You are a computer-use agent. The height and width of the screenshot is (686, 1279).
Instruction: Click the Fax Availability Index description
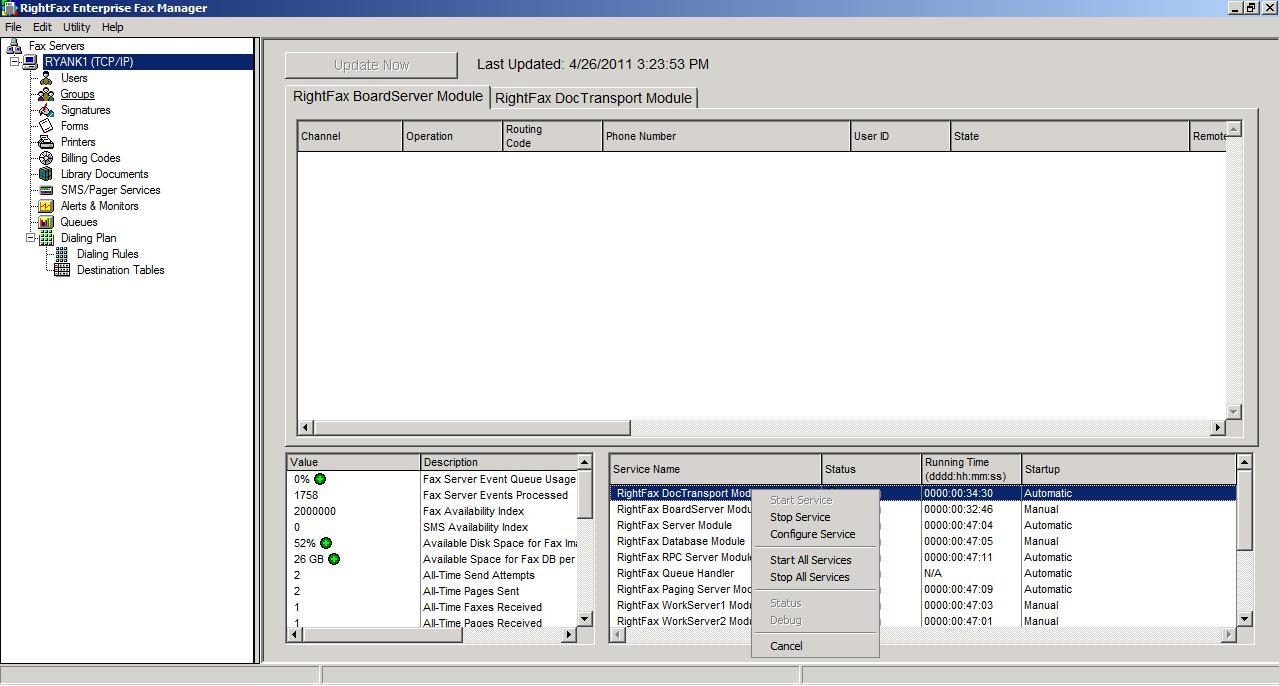[474, 511]
